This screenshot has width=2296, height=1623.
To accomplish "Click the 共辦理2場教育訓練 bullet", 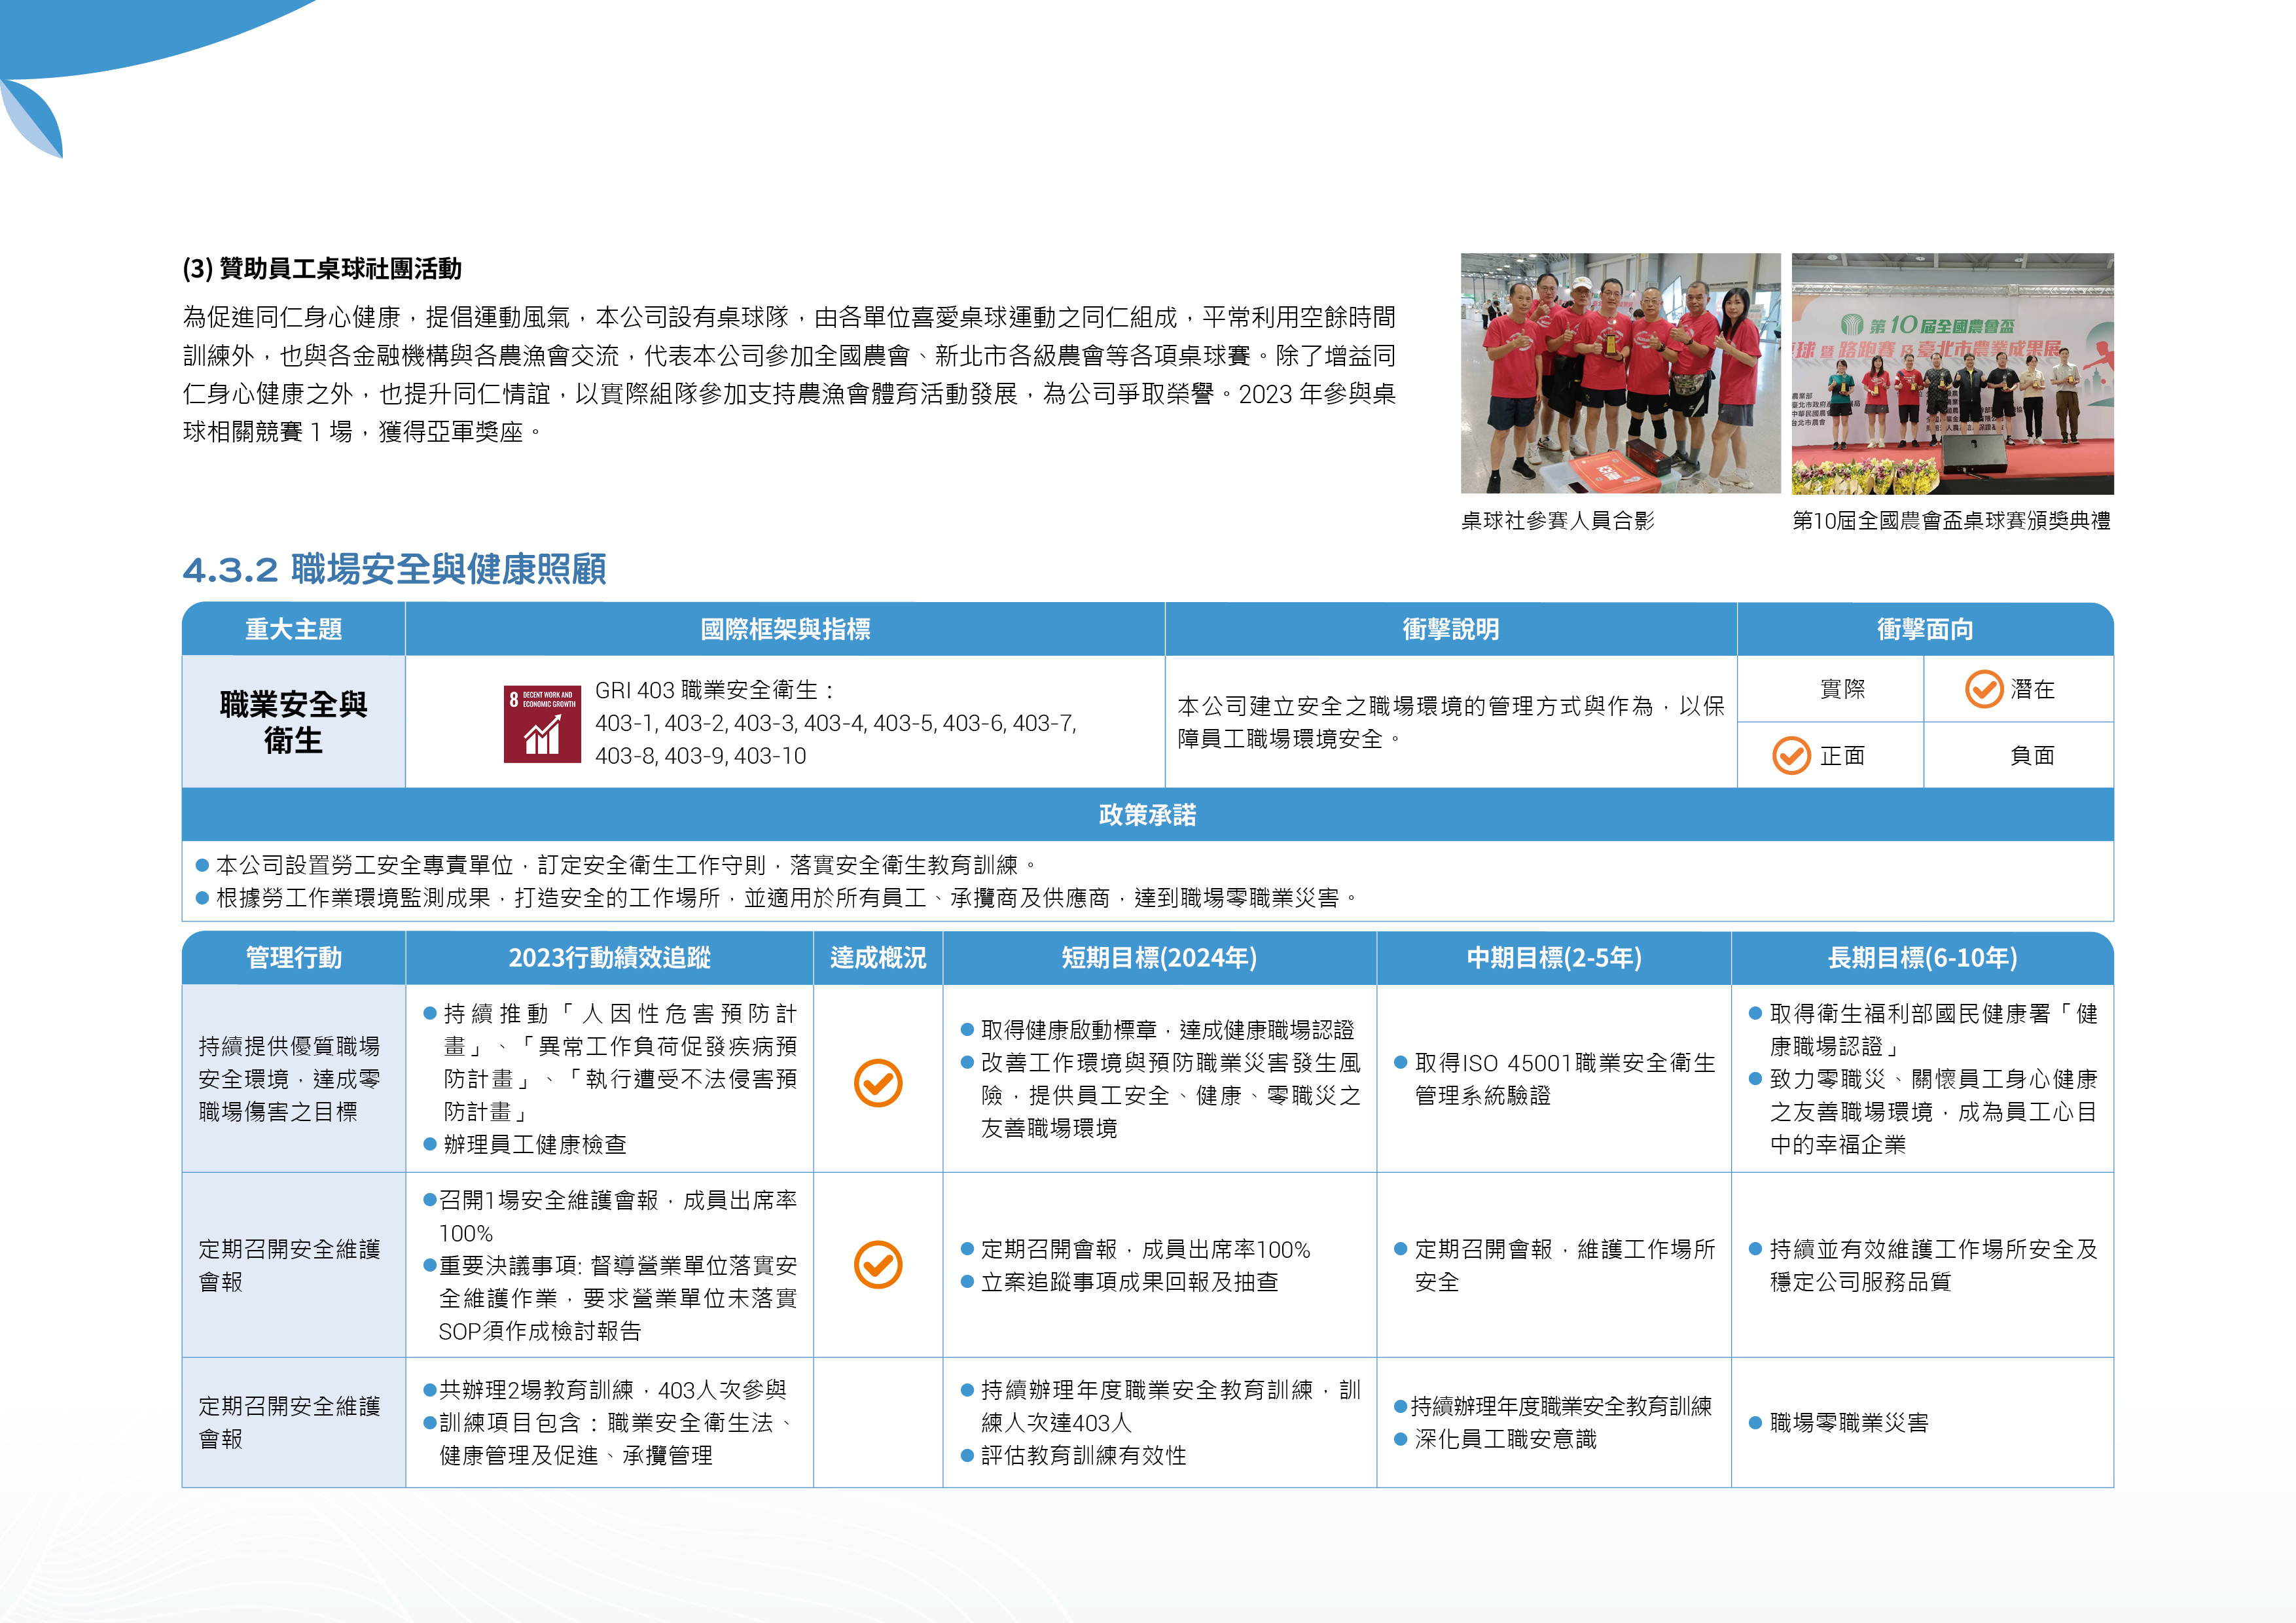I will pyautogui.click(x=605, y=1390).
